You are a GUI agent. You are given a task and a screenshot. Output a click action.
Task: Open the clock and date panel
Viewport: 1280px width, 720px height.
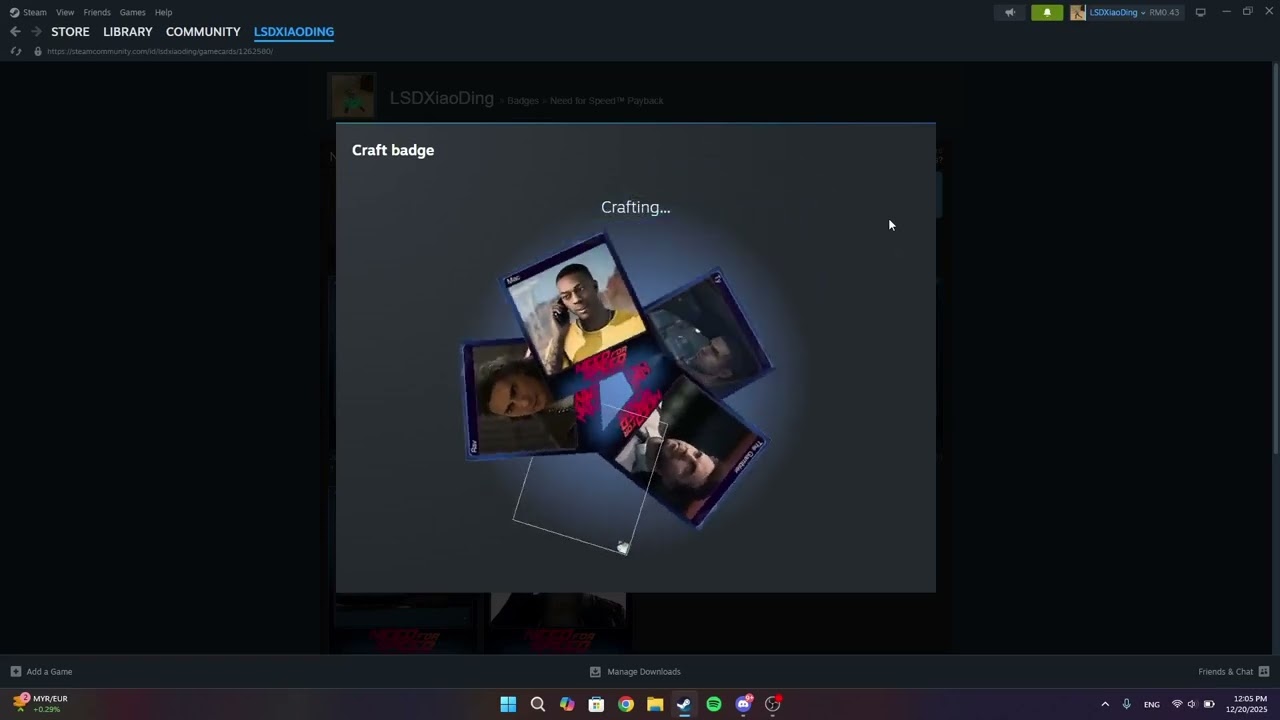tap(1246, 704)
